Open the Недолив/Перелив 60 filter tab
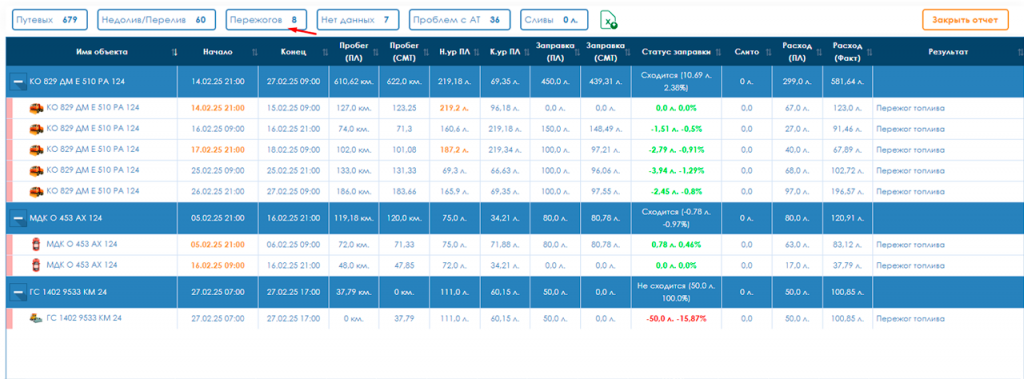Screen dimensions: 1024x379 (x=156, y=20)
